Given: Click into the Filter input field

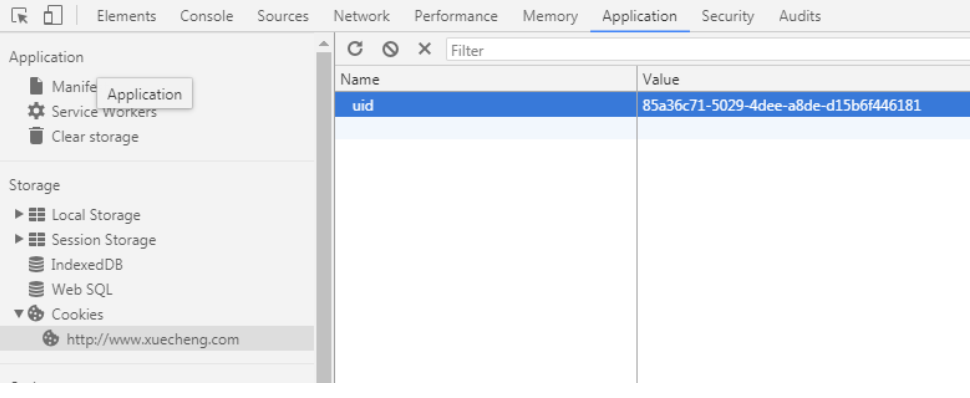Looking at the screenshot, I should [708, 50].
